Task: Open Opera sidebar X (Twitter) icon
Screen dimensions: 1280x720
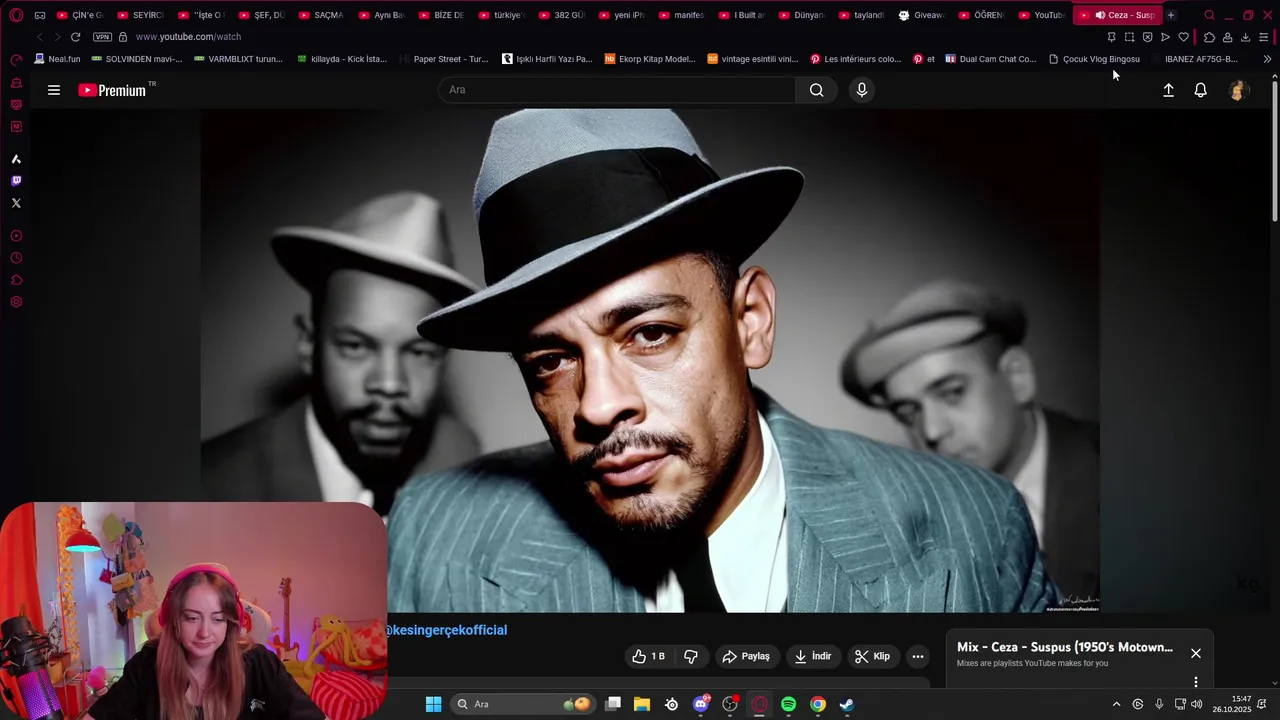Action: [16, 203]
